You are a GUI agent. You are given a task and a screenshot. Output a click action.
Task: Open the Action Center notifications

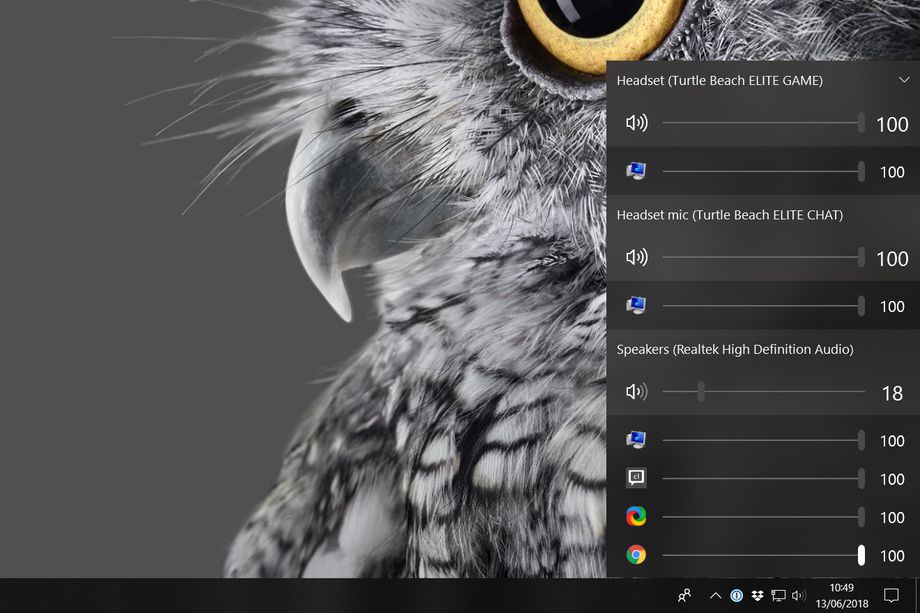click(x=891, y=596)
